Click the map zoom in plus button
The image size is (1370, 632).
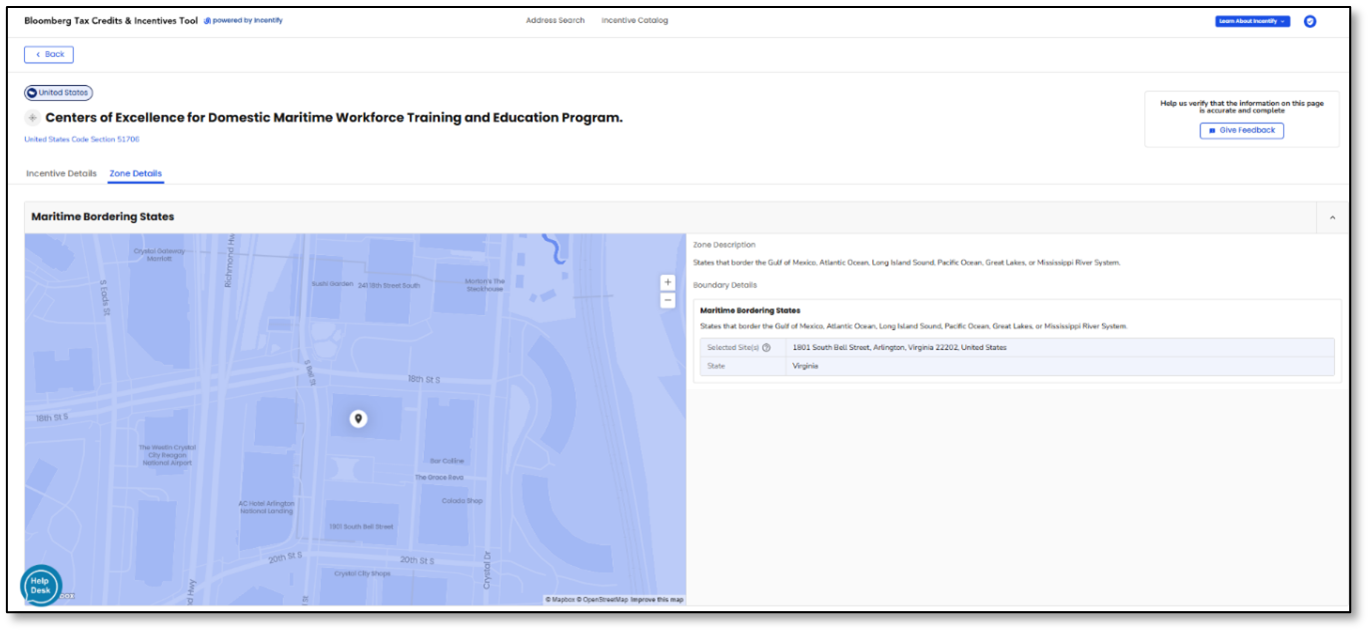[x=668, y=283]
